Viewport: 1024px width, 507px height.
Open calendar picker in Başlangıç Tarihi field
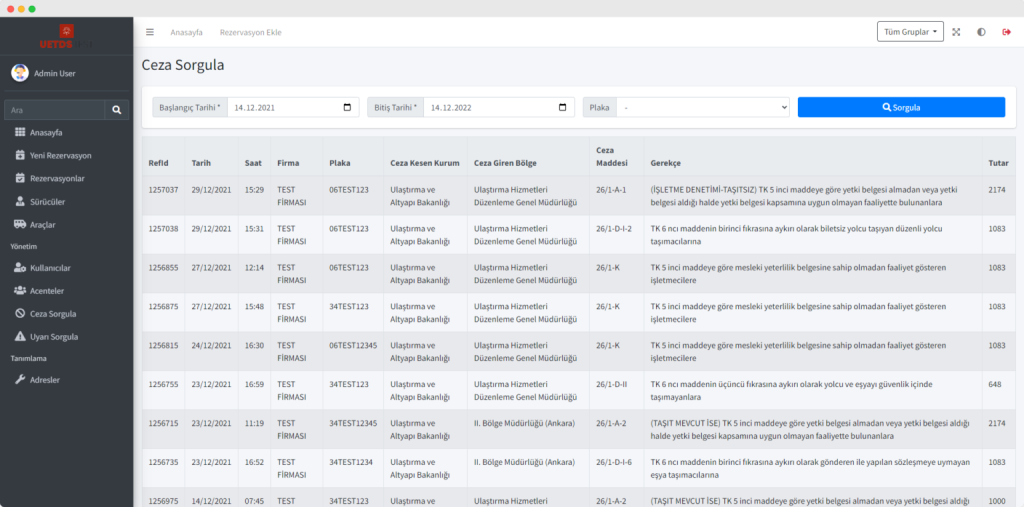tap(347, 107)
